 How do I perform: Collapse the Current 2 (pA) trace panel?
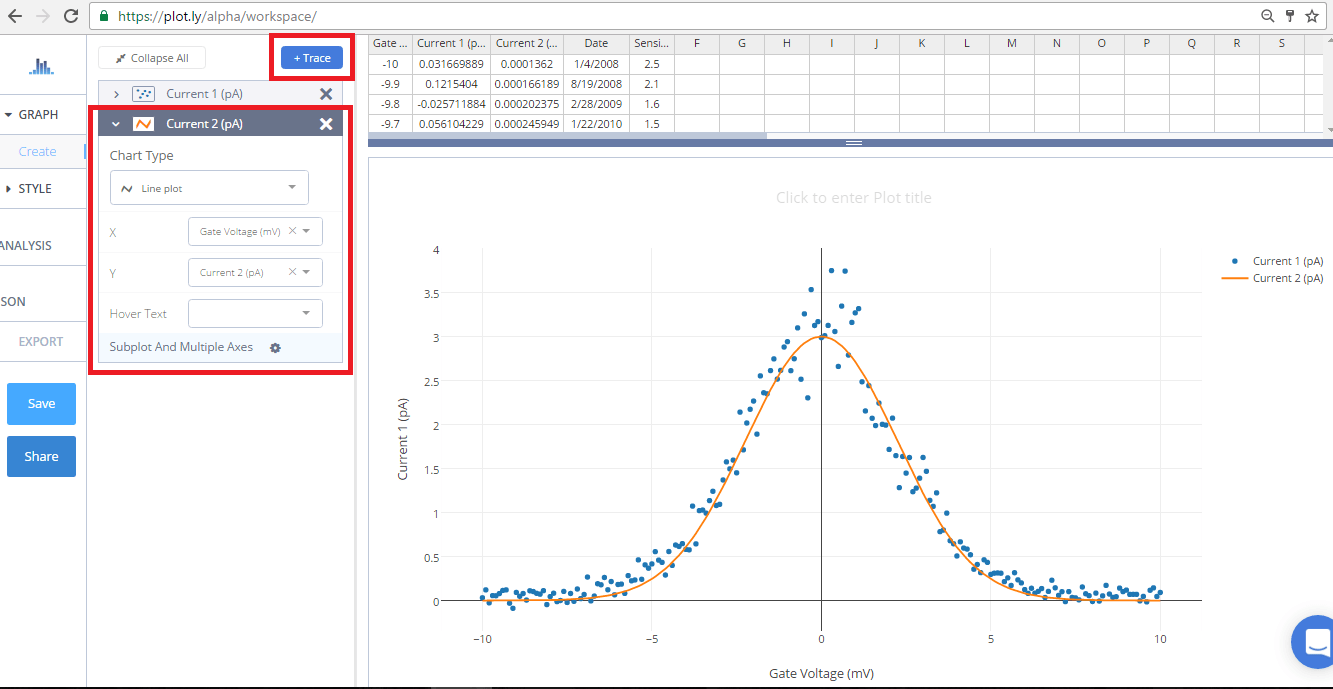[115, 123]
